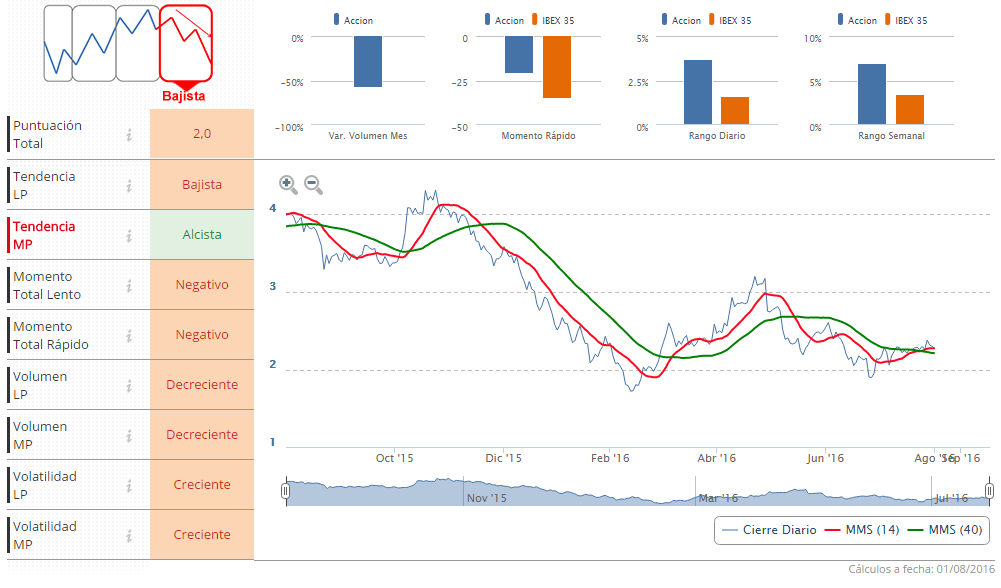Grab the right handle of range navigator
This screenshot has height=588, width=1001.
point(989,490)
